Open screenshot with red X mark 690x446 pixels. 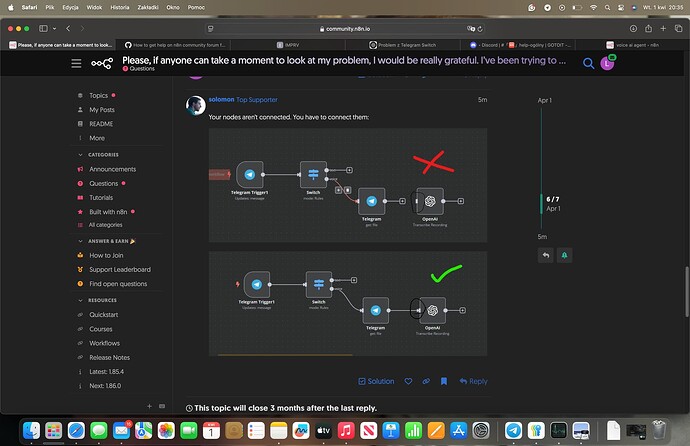348,185
